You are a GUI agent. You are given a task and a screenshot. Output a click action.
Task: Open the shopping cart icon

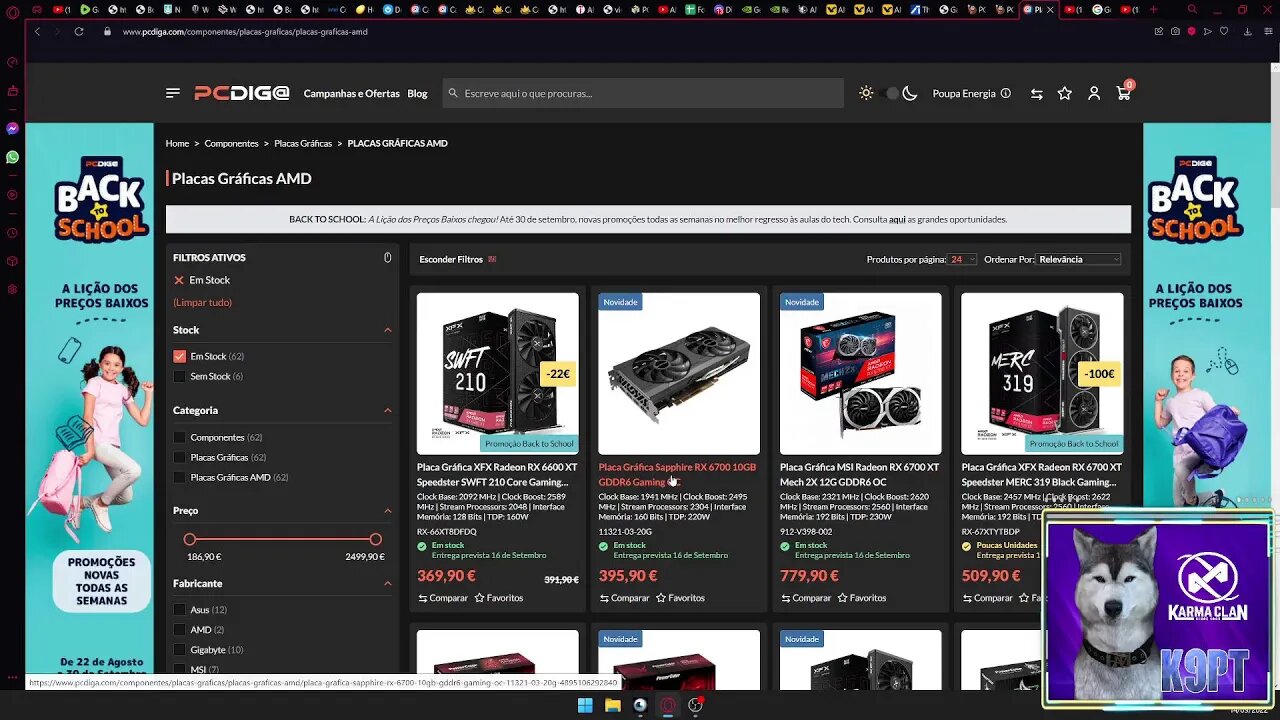pos(1123,93)
